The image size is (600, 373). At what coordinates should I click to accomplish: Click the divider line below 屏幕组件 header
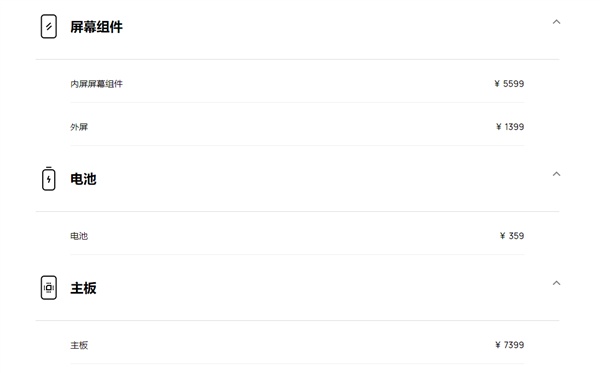(x=298, y=59)
